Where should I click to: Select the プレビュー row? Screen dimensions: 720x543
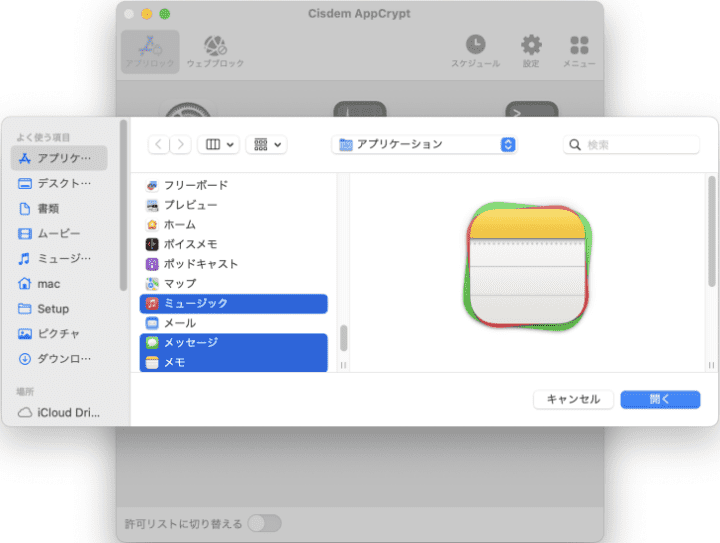(x=233, y=205)
